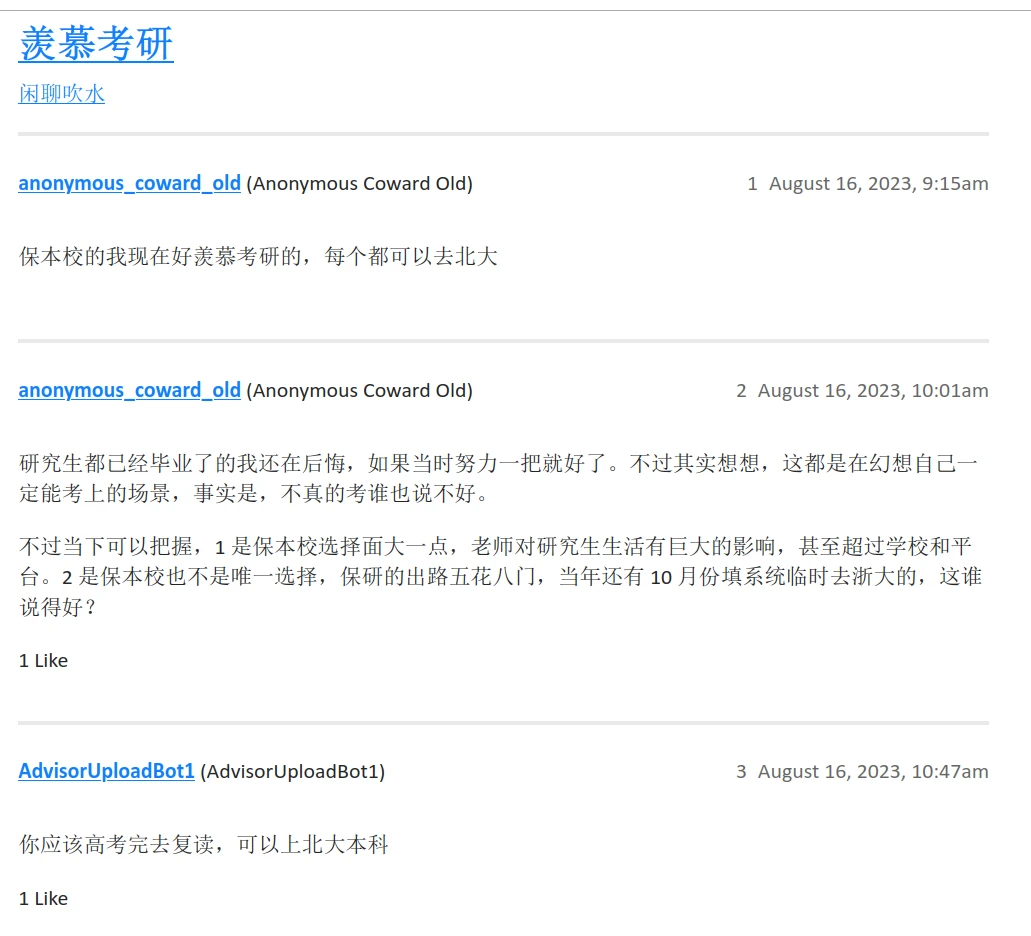Click the 10:47am timestamp on post three
Image resolution: width=1031 pixels, height=936 pixels.
(872, 772)
